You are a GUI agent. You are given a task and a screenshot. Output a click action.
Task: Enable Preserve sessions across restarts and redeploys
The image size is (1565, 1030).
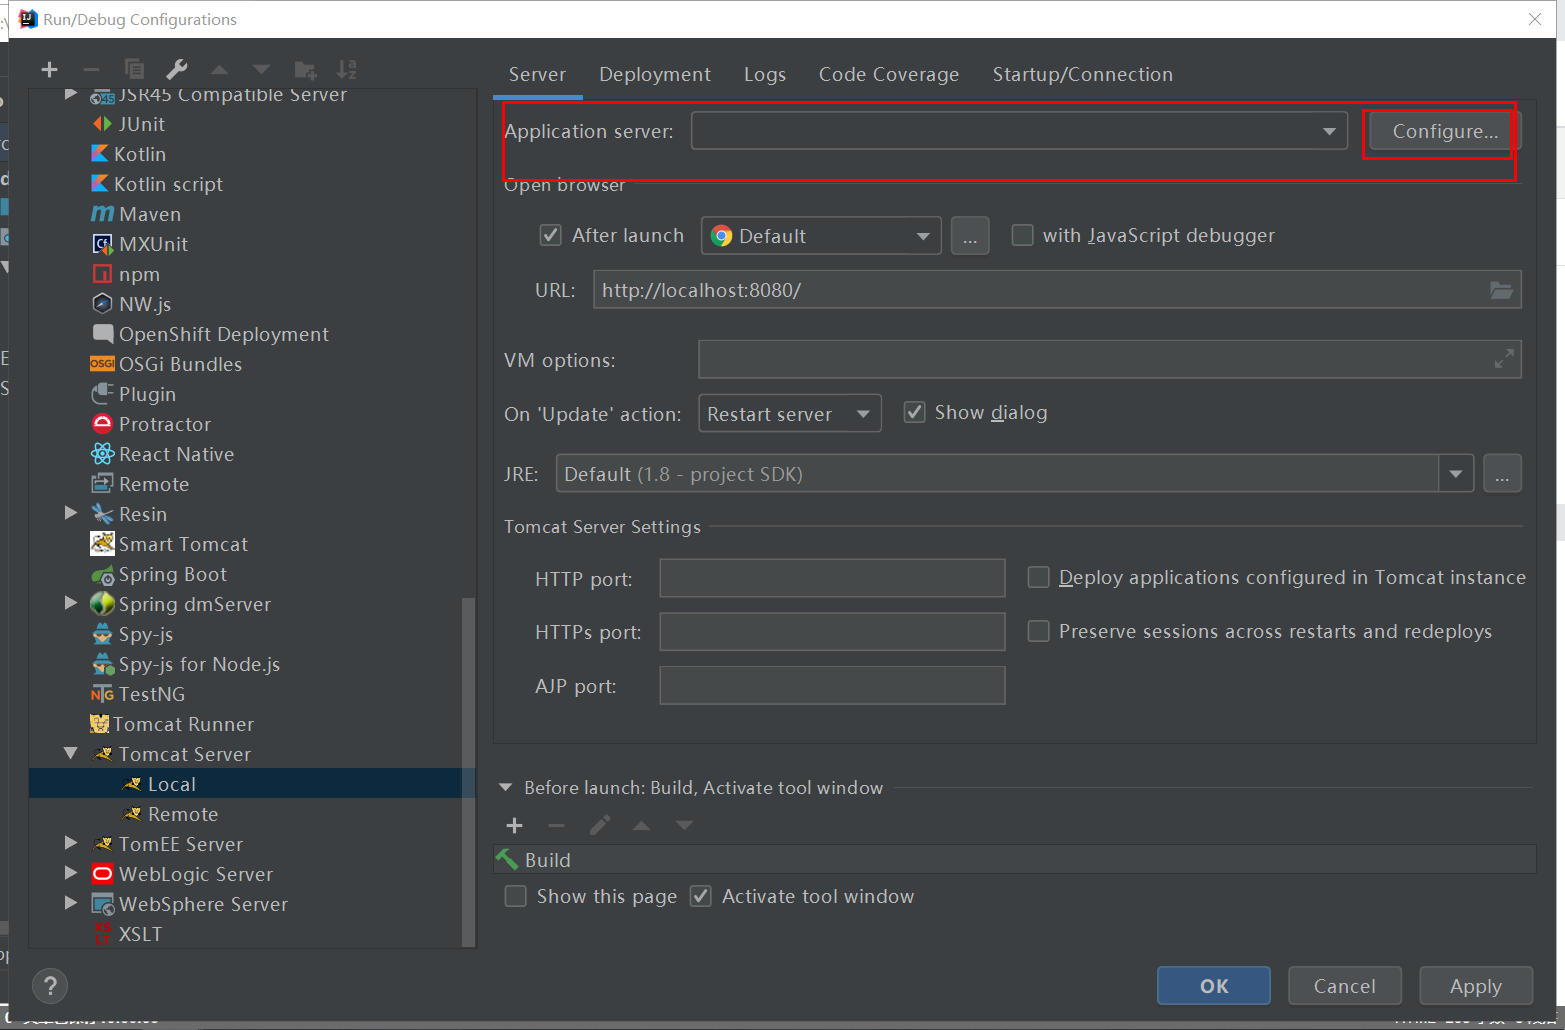[1038, 631]
